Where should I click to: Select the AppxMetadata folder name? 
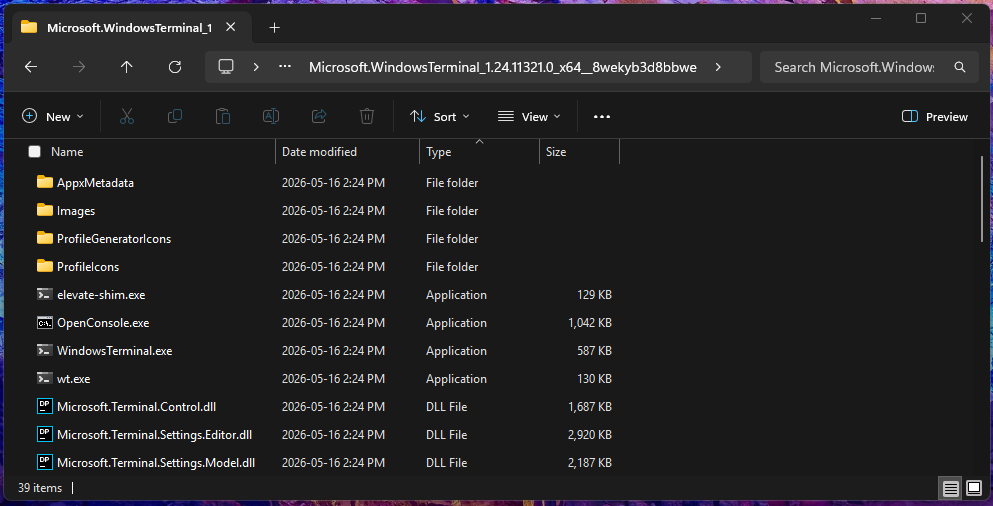[95, 183]
